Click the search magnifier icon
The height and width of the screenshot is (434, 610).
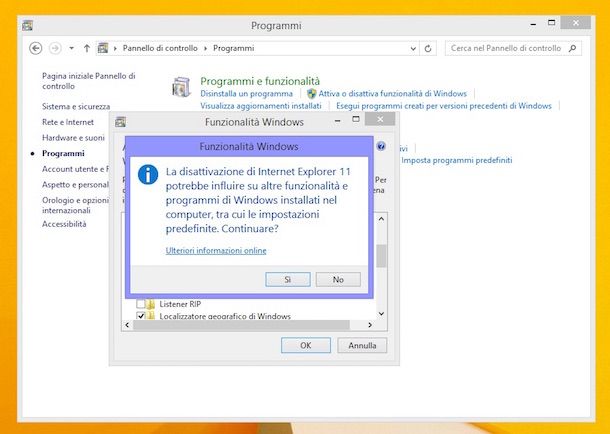[572, 48]
